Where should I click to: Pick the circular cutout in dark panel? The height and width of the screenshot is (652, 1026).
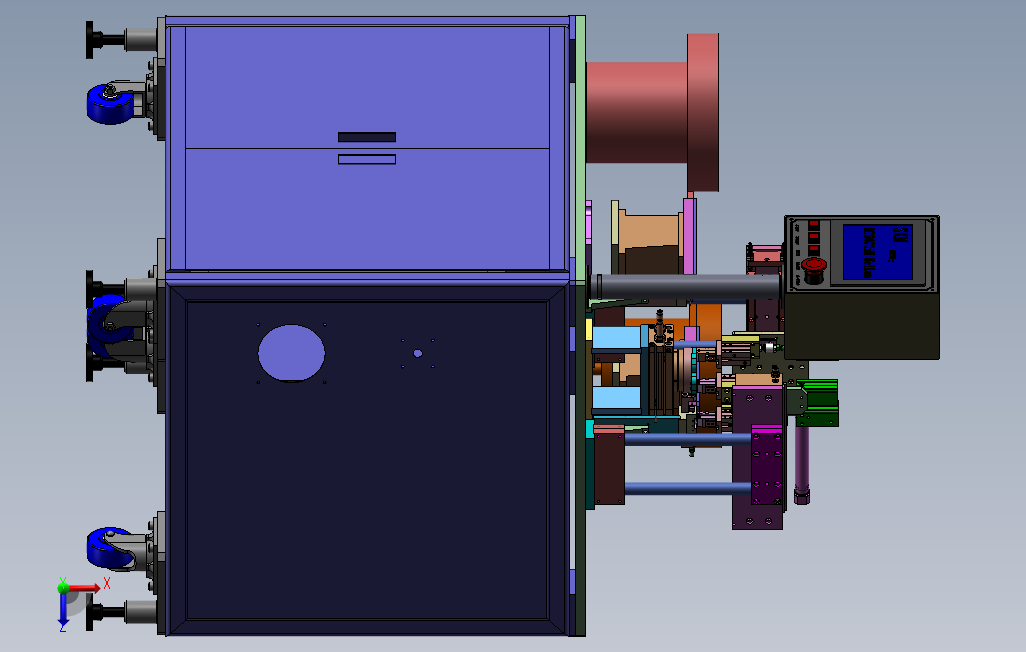291,353
